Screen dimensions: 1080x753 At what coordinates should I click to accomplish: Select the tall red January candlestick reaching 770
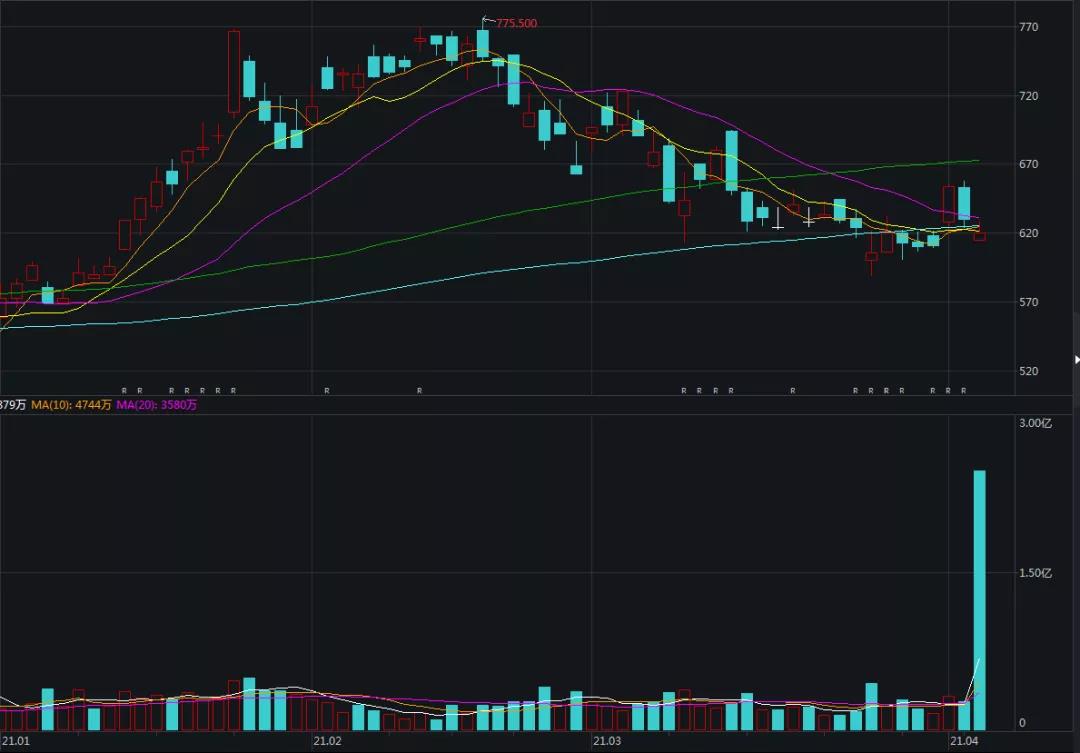[x=234, y=72]
